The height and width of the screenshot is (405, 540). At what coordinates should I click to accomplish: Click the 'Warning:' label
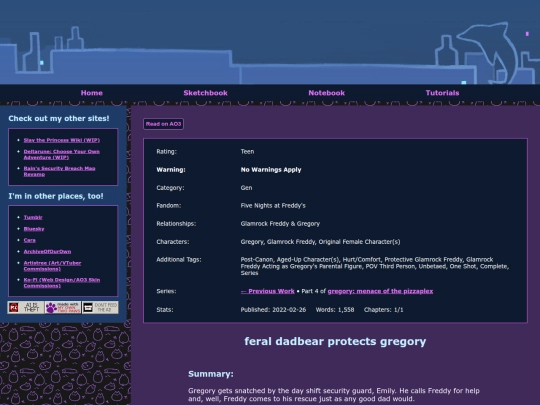tap(171, 170)
